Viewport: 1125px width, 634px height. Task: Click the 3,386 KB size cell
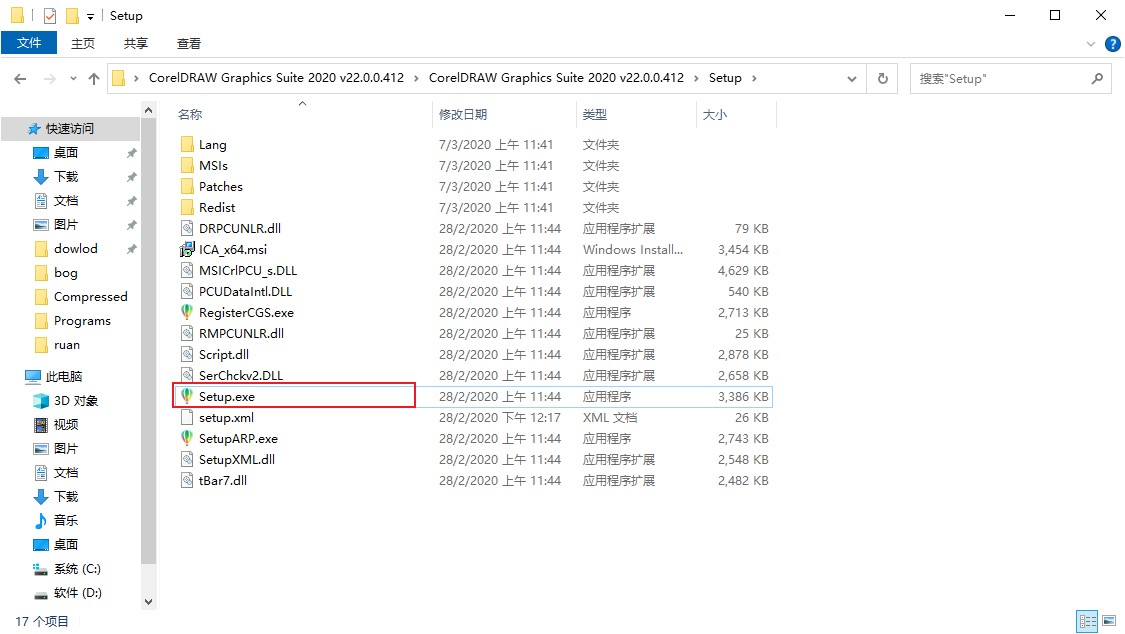743,397
